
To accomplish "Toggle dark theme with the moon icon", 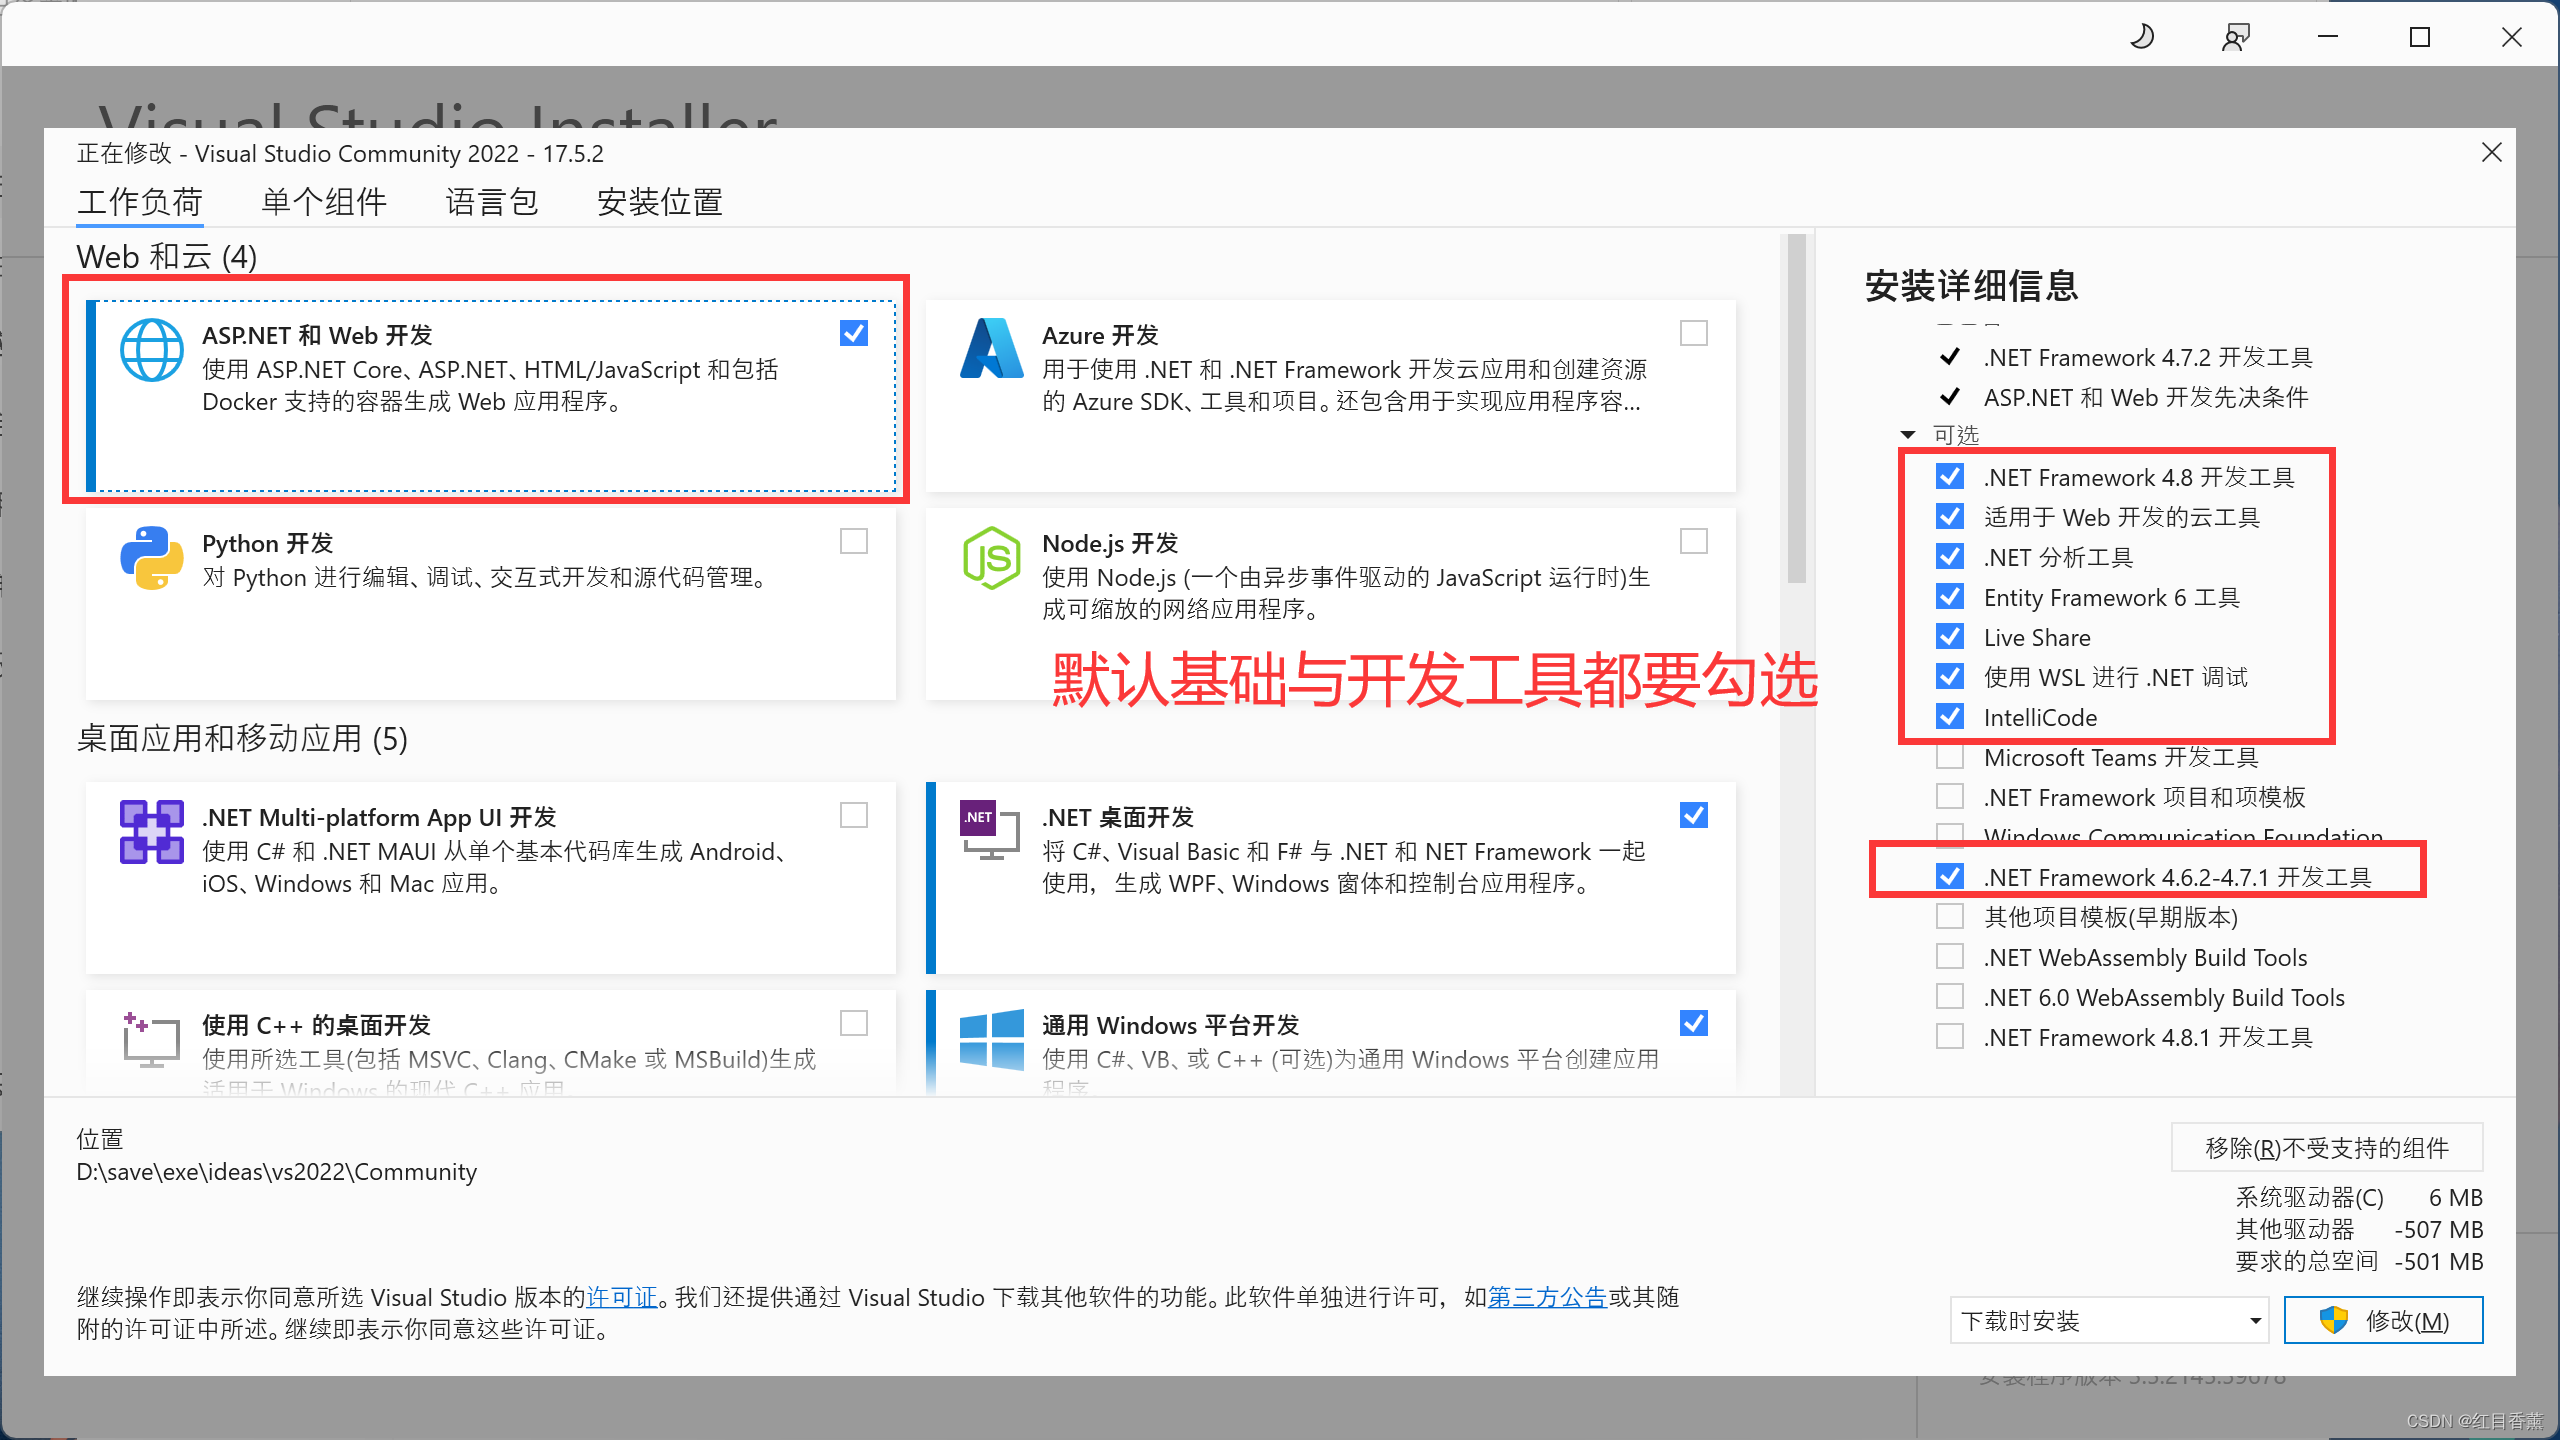I will [2141, 37].
